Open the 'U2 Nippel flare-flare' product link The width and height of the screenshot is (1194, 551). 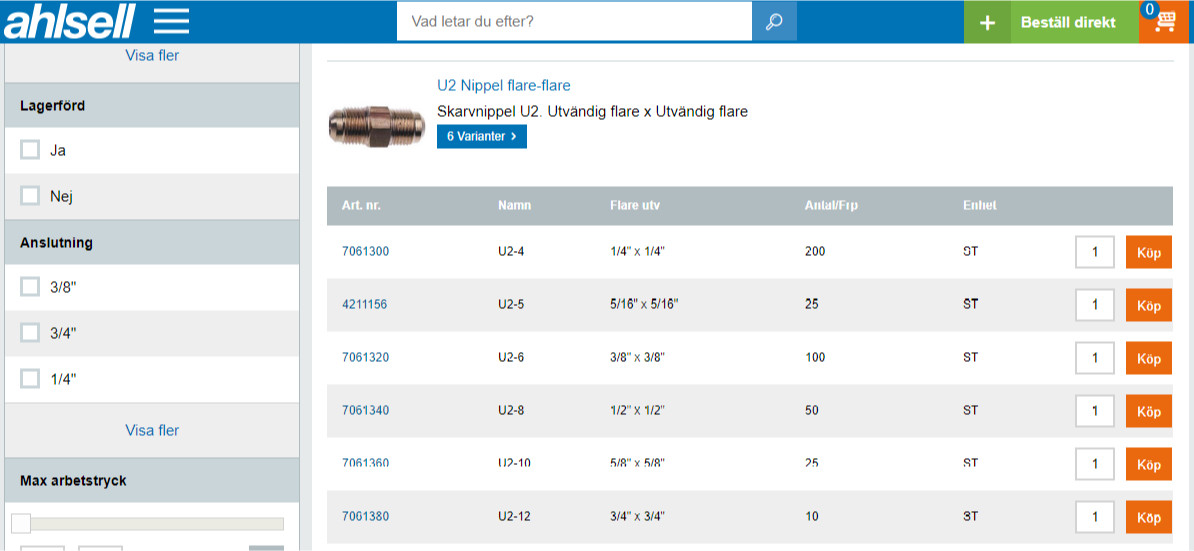[503, 86]
